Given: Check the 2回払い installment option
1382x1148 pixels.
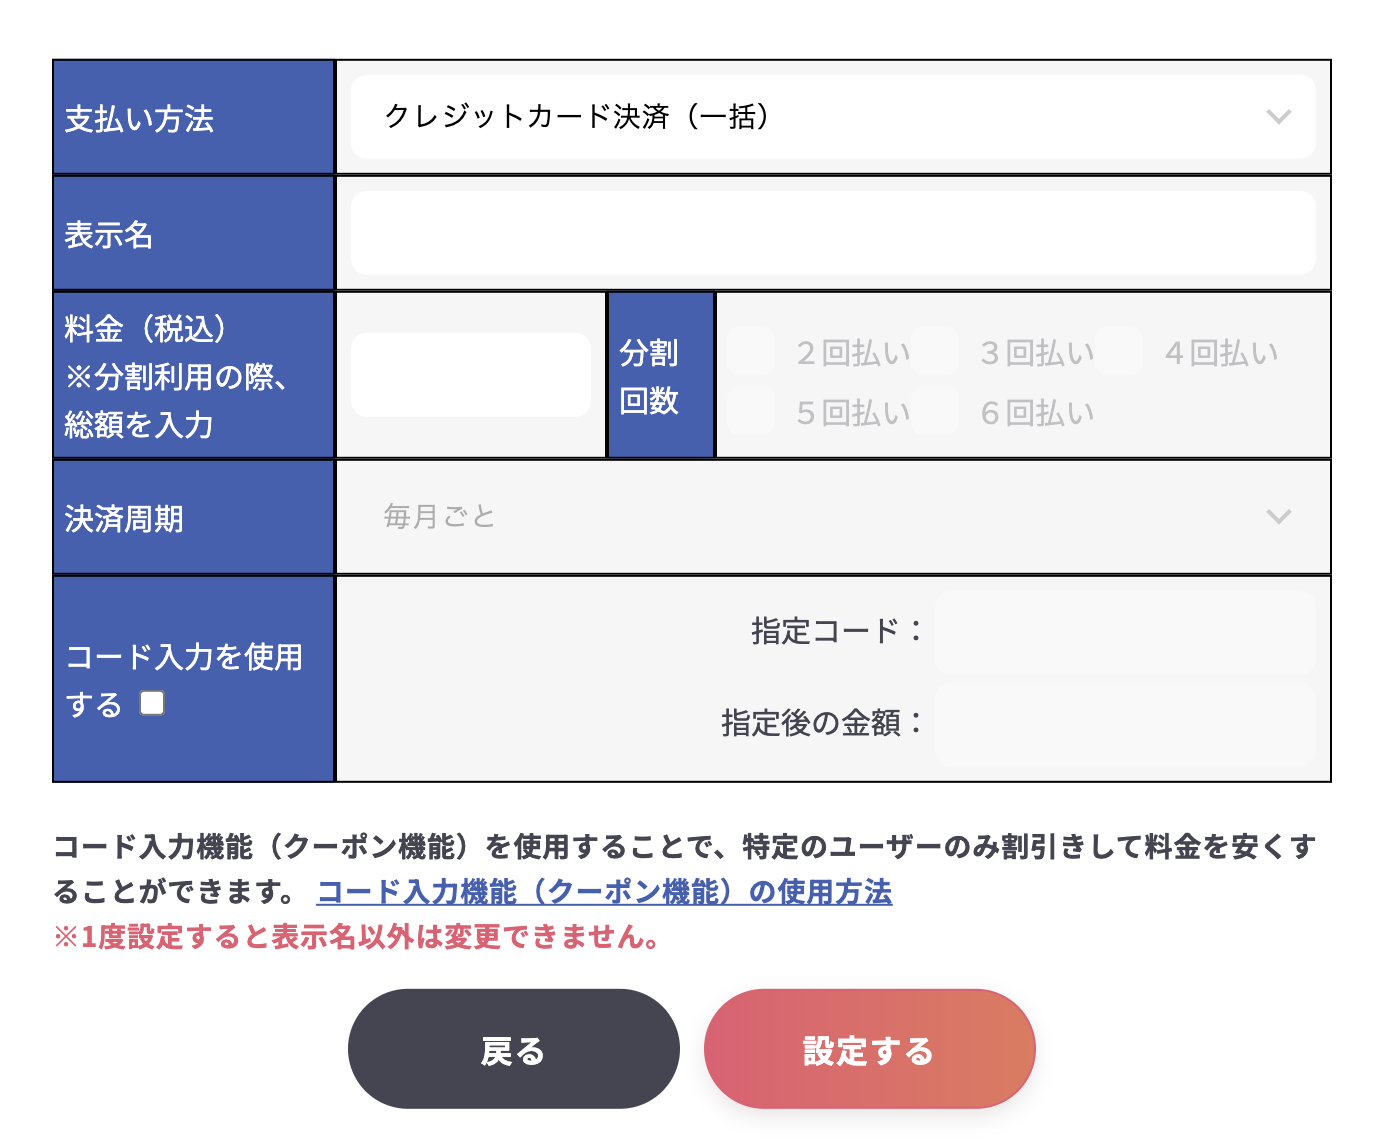Looking at the screenshot, I should (750, 351).
